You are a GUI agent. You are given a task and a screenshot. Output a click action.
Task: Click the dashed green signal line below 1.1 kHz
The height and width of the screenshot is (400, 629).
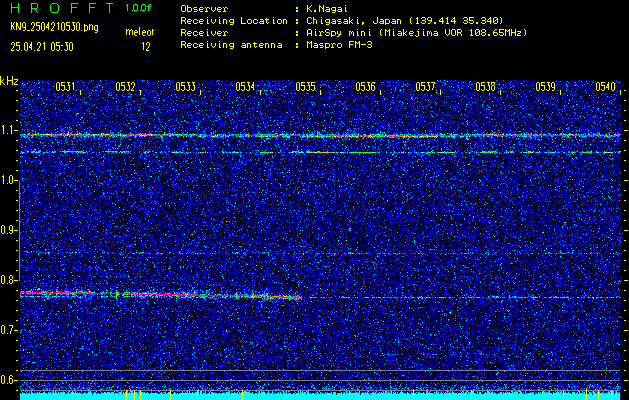pos(320,152)
